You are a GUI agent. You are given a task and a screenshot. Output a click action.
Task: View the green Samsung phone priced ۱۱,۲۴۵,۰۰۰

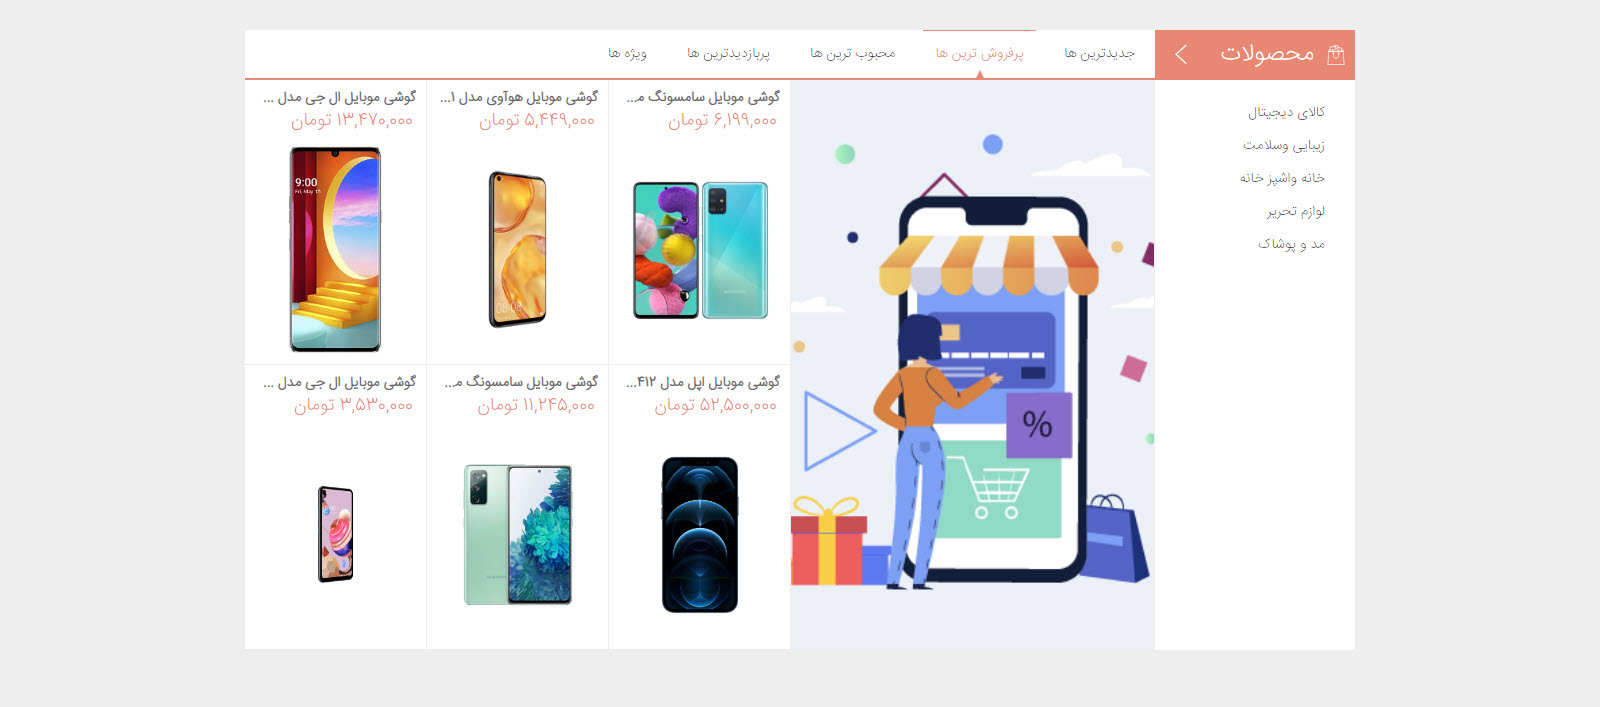pos(517,535)
